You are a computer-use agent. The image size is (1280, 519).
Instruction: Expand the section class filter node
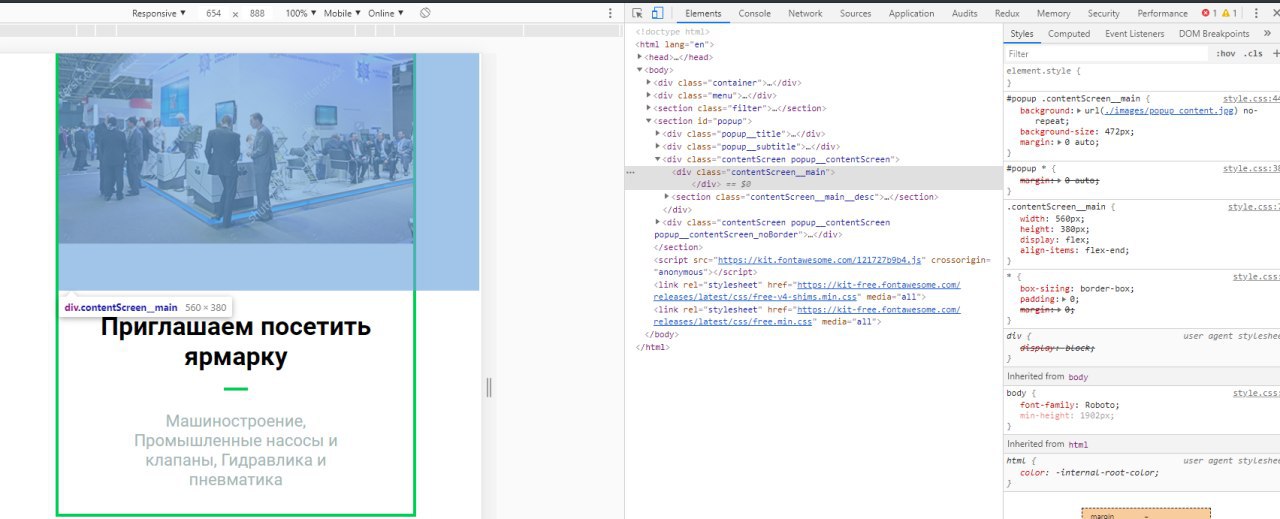coord(648,108)
